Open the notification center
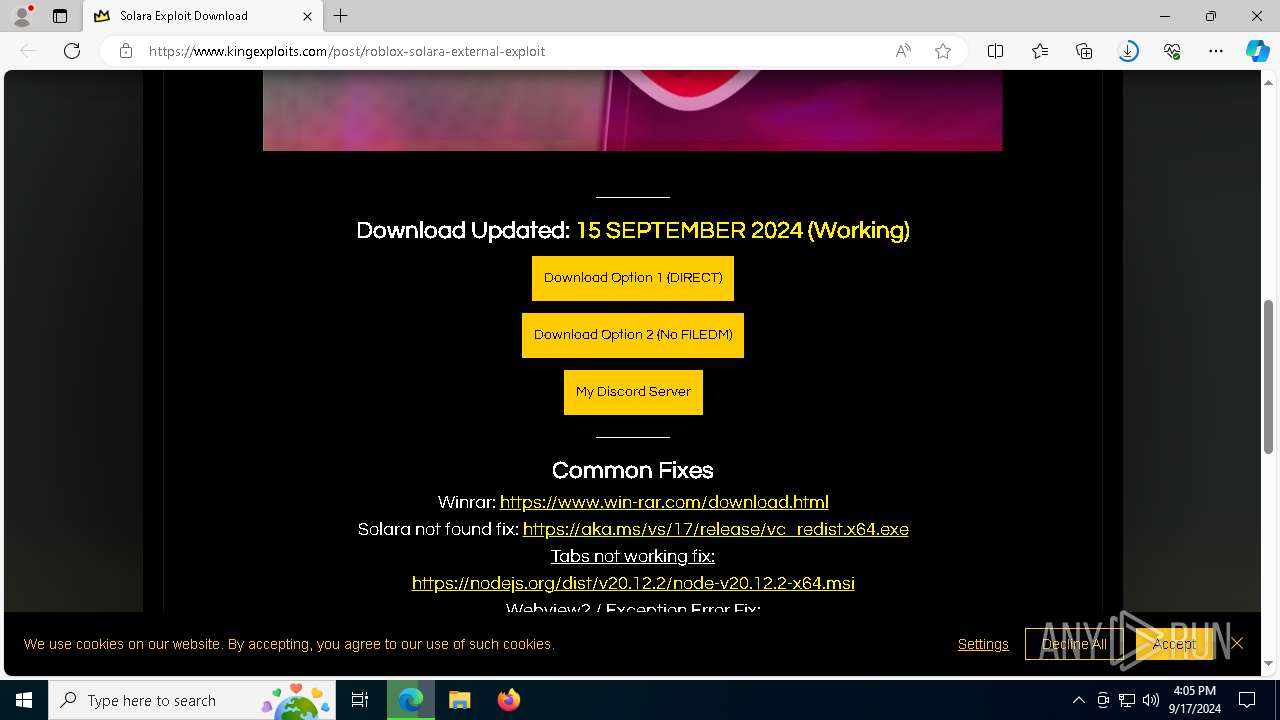The width and height of the screenshot is (1280, 720). point(1247,700)
